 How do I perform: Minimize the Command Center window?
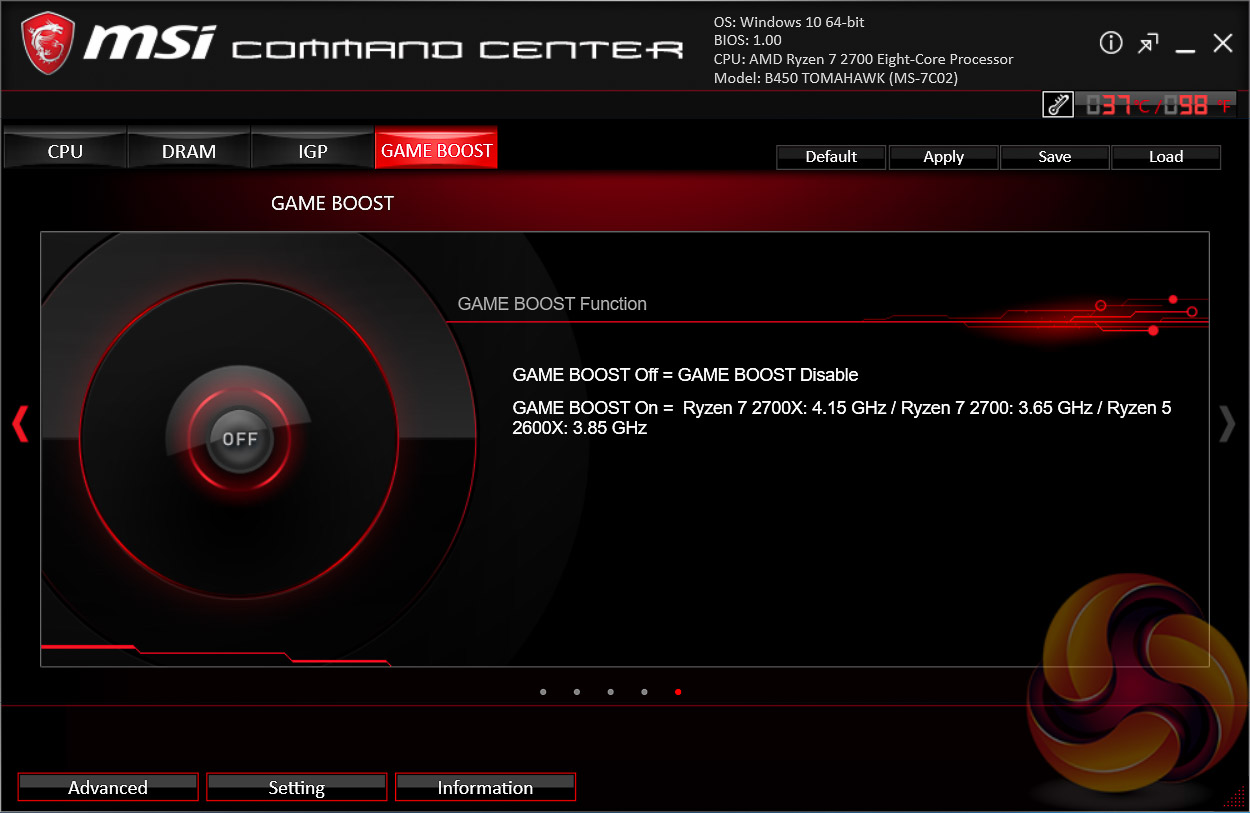pyautogui.click(x=1186, y=49)
